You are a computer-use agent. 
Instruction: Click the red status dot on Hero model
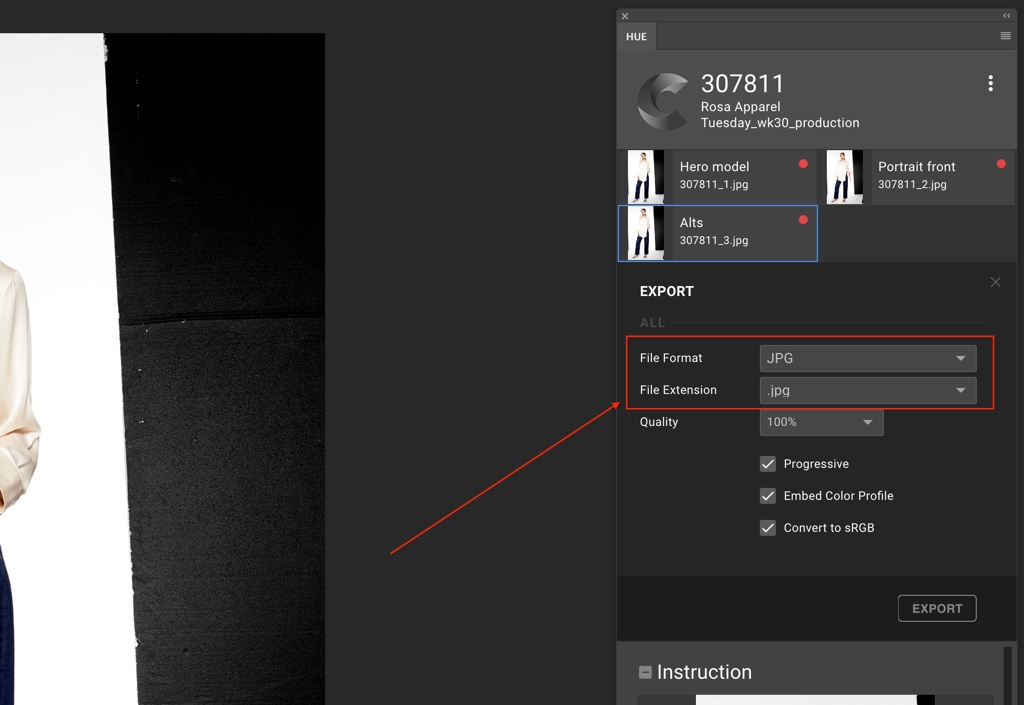pos(803,164)
